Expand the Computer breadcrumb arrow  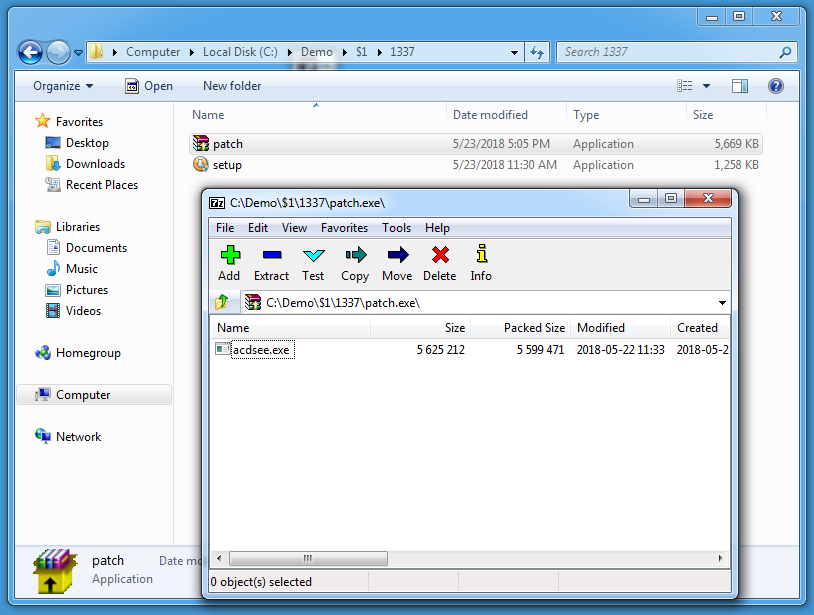point(192,52)
